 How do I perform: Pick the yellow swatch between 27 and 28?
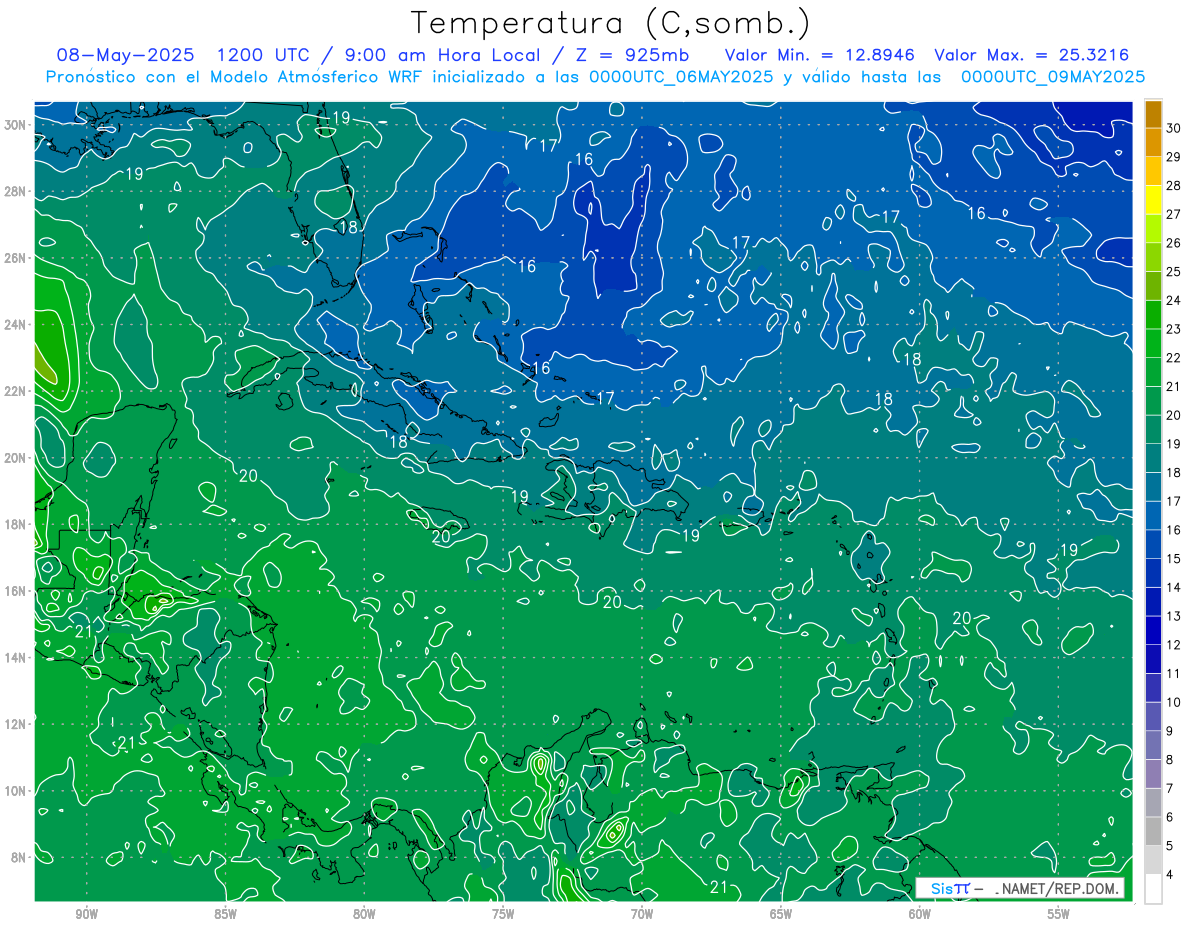tap(1153, 200)
